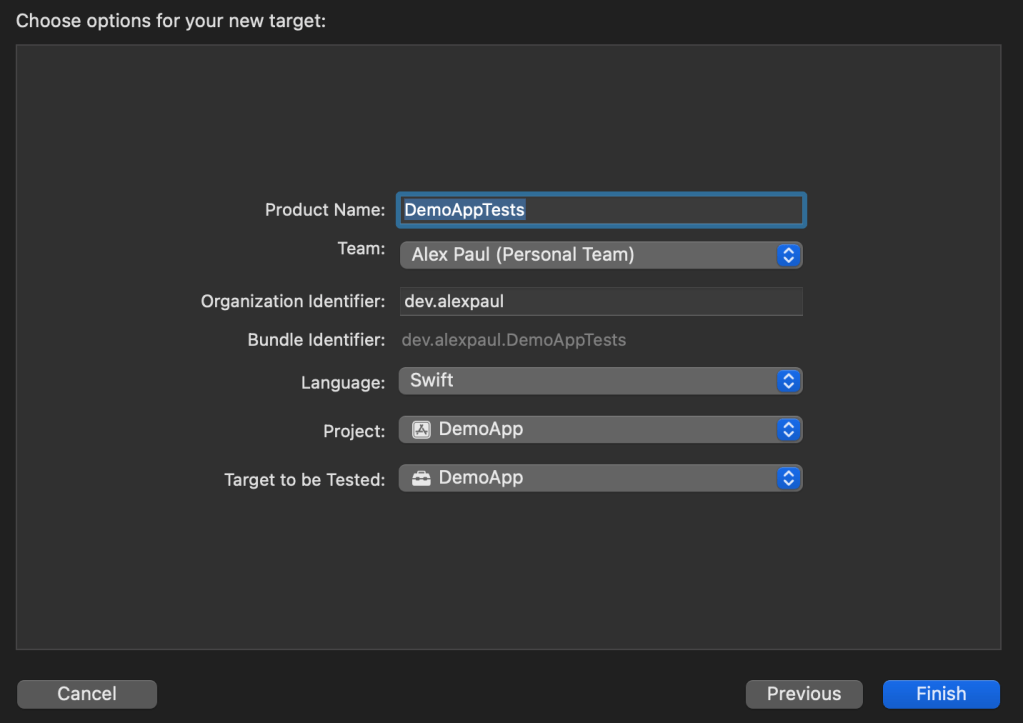Click the 'Choose options for your new target' heading
1023x723 pixels.
(171, 21)
